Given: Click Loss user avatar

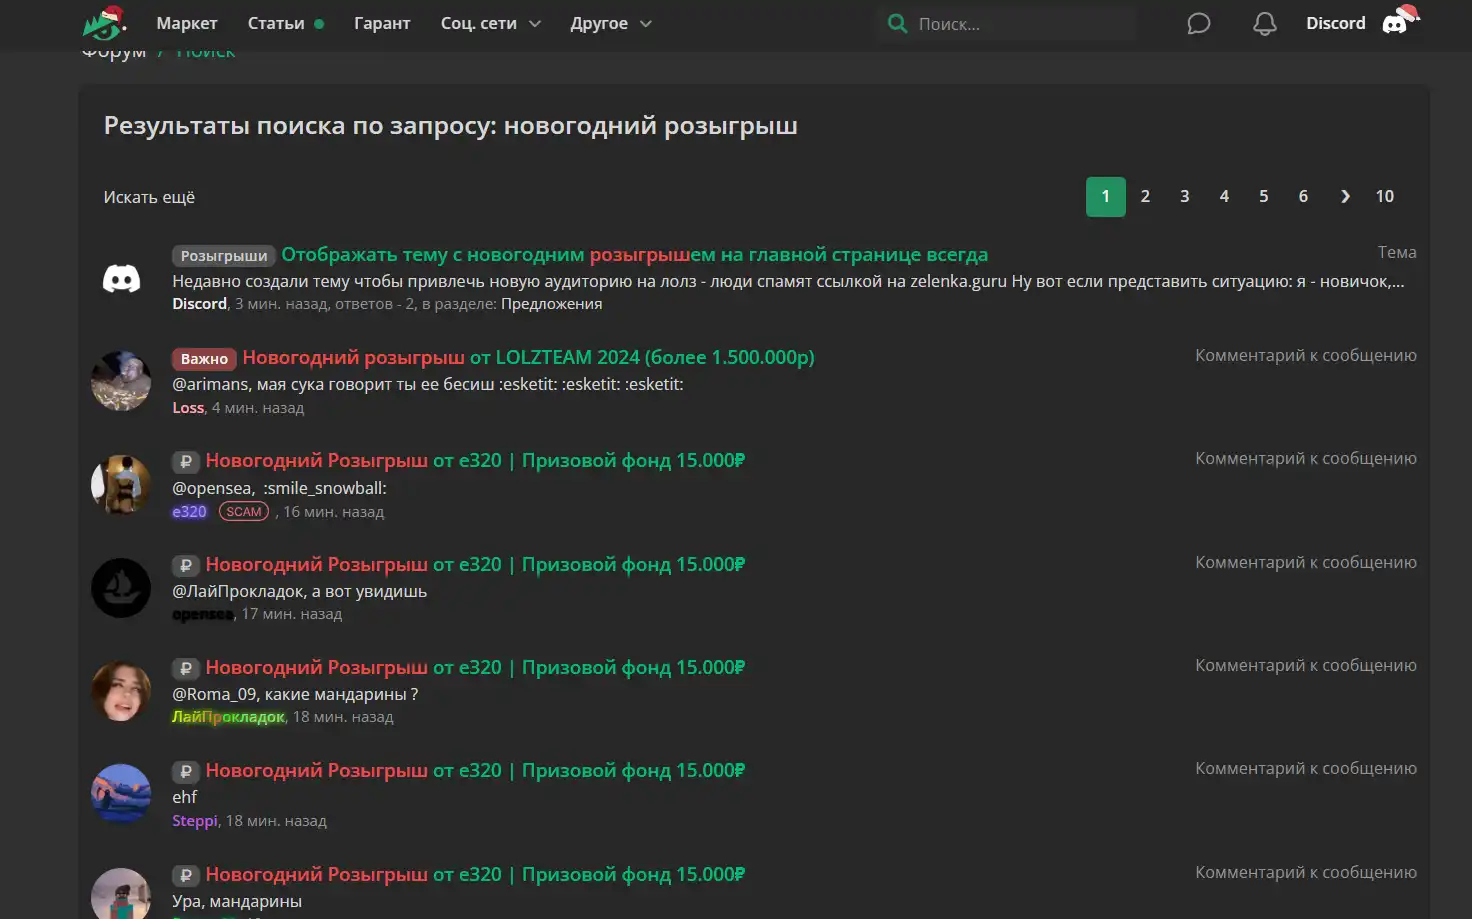Looking at the screenshot, I should 121,381.
